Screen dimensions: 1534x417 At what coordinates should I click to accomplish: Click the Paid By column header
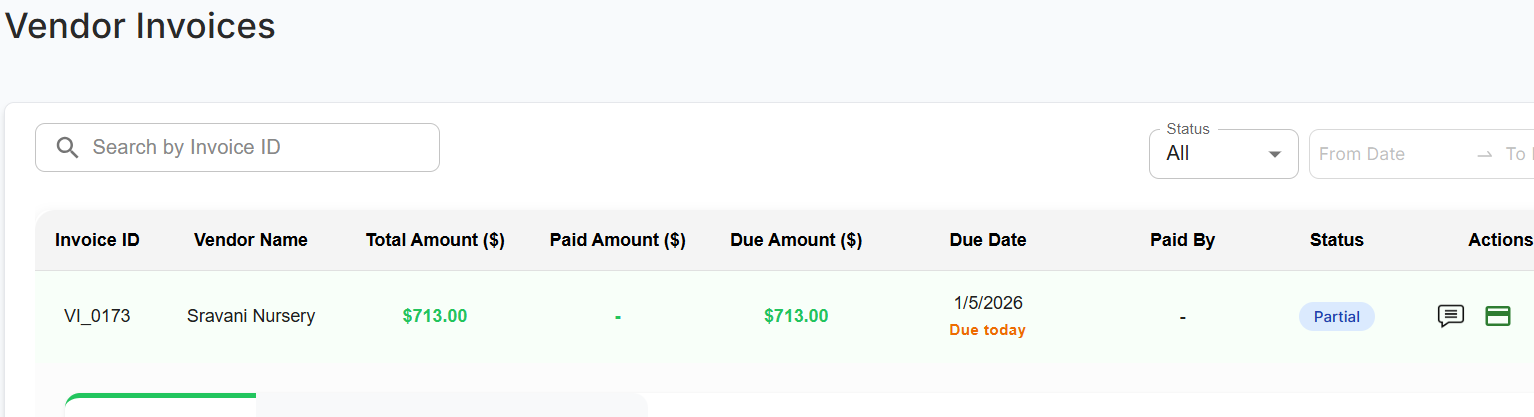coord(1182,240)
